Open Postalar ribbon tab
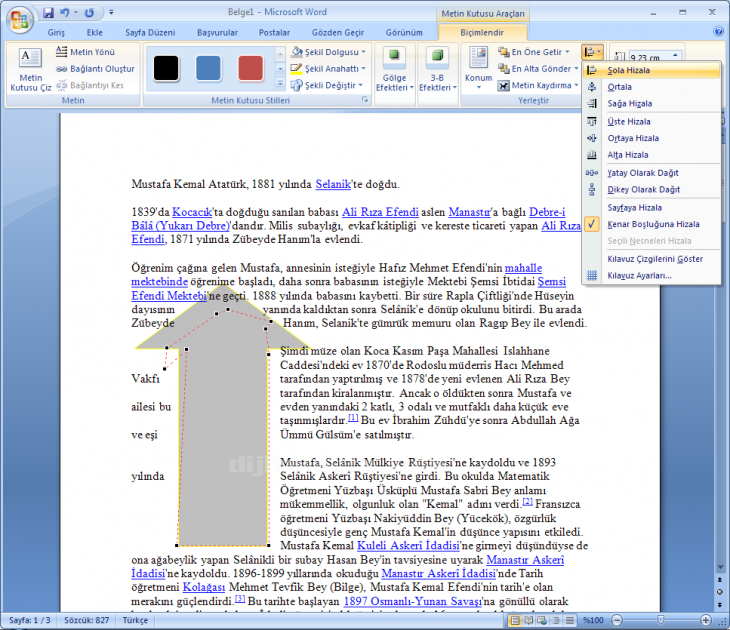Viewport: 730px width, 630px height. (274, 33)
